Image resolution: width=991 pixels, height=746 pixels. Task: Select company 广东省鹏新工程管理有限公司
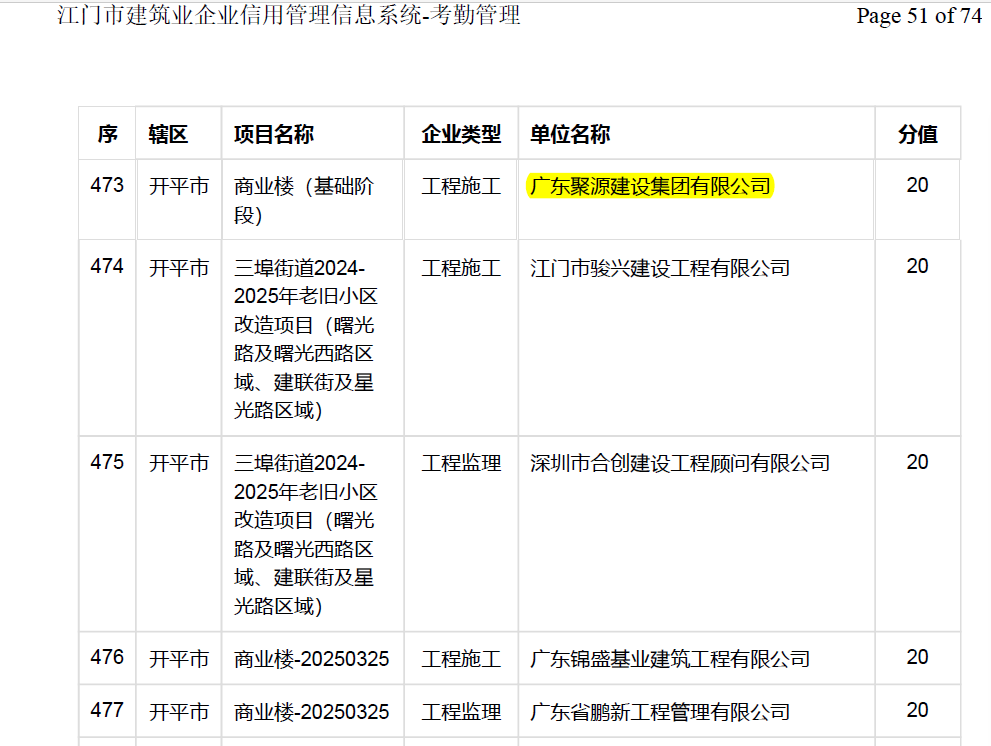(x=659, y=712)
